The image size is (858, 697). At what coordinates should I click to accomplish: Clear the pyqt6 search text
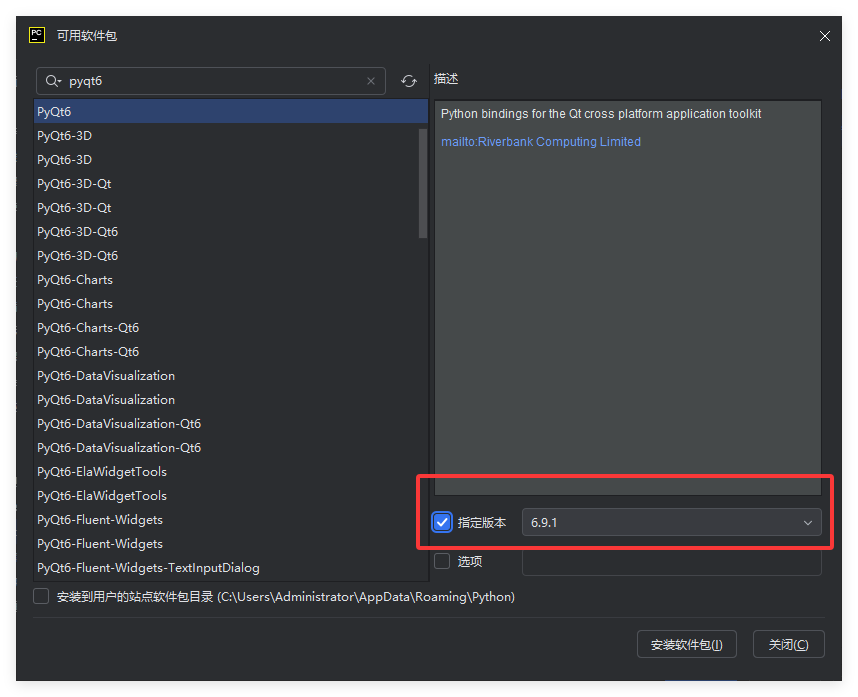370,81
